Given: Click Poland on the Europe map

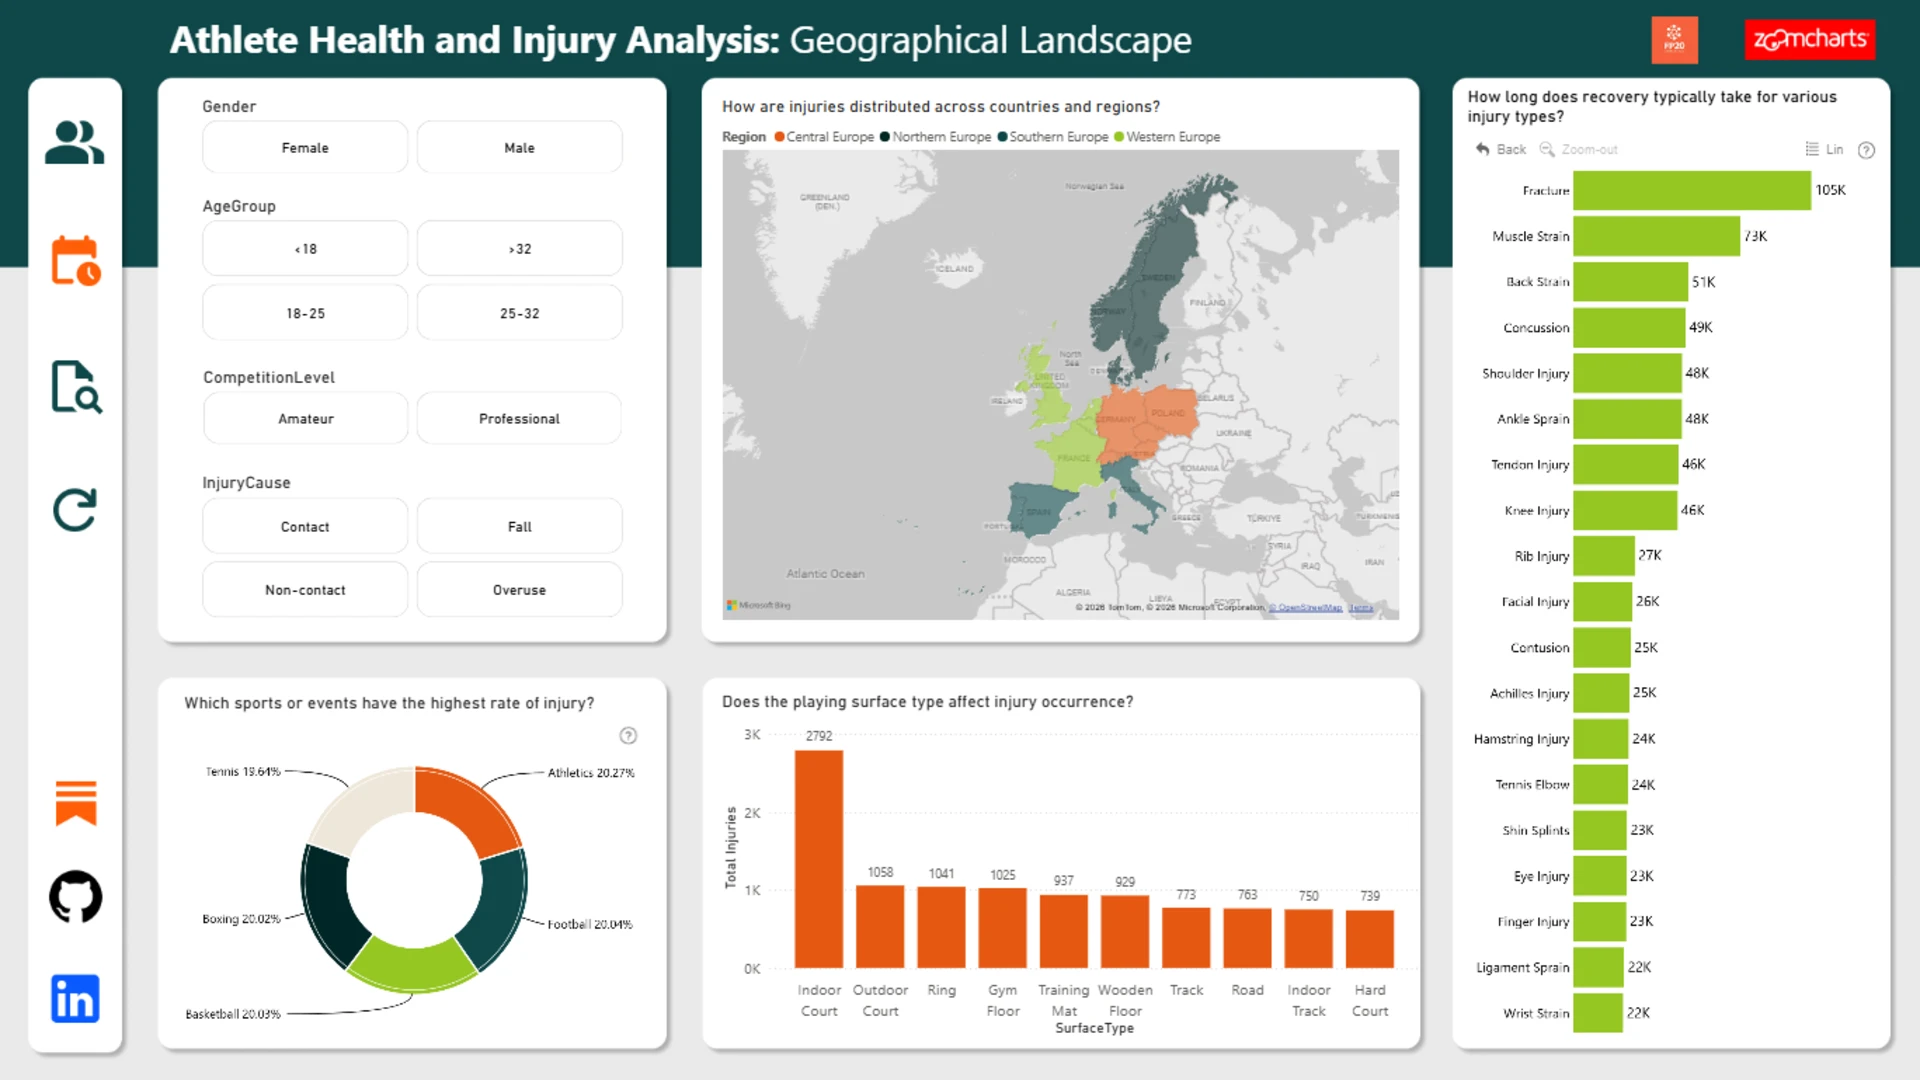Looking at the screenshot, I should 1168,412.
